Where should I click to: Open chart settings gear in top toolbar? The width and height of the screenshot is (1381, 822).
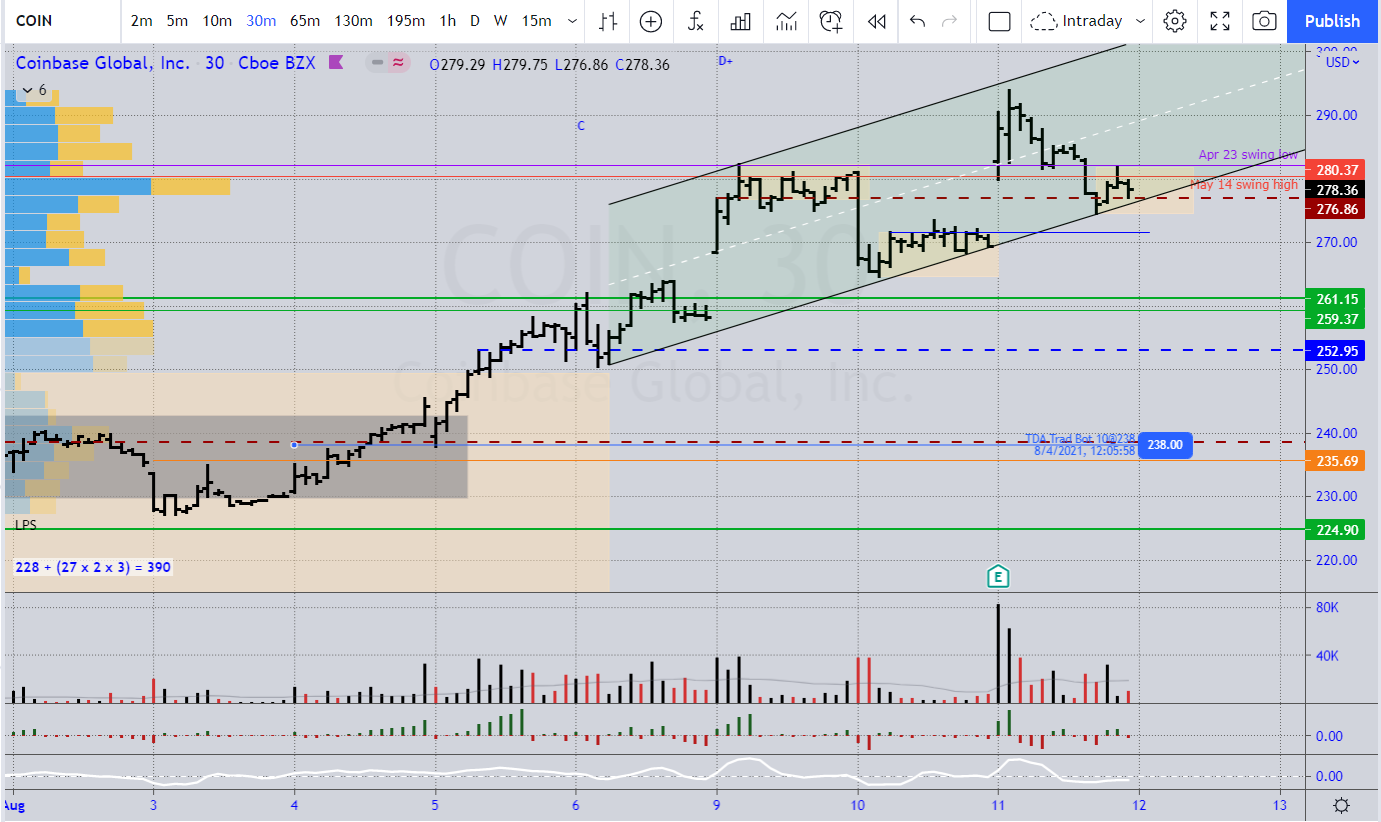coord(1175,21)
